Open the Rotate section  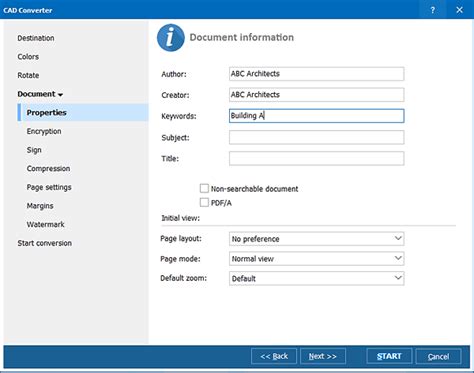(x=28, y=75)
